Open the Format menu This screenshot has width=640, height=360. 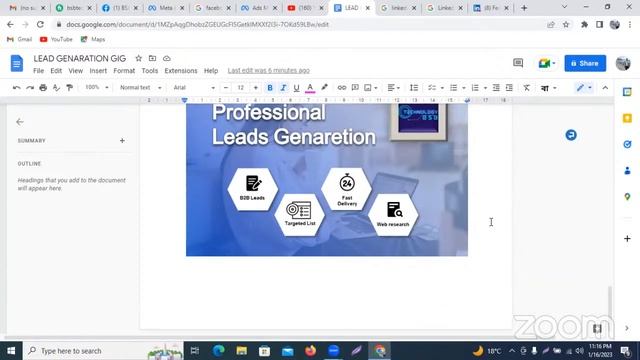[x=124, y=71]
